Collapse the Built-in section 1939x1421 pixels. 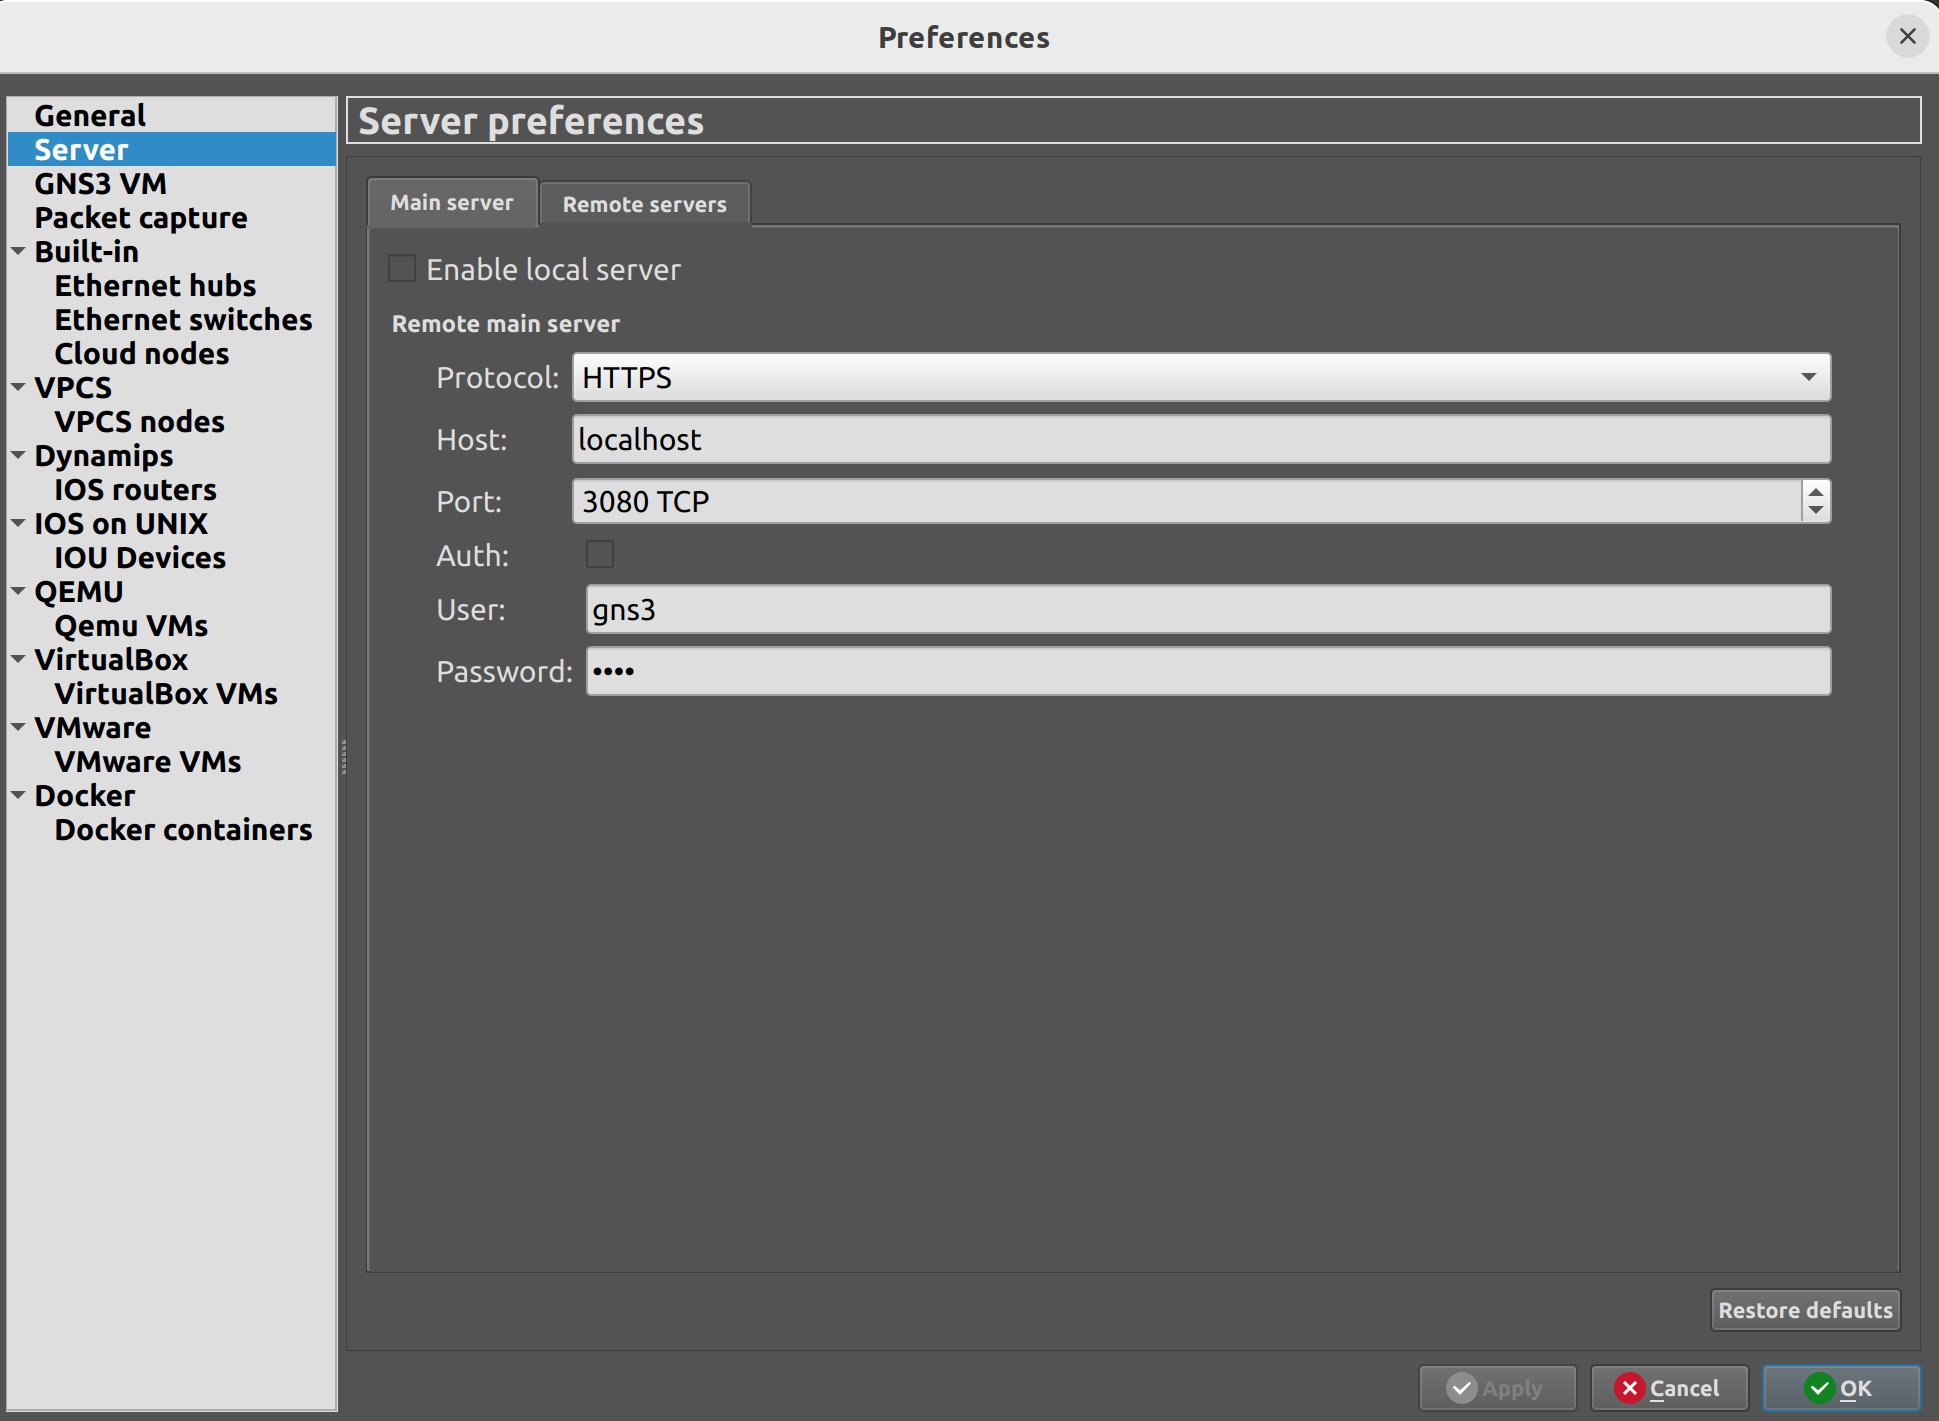16,251
